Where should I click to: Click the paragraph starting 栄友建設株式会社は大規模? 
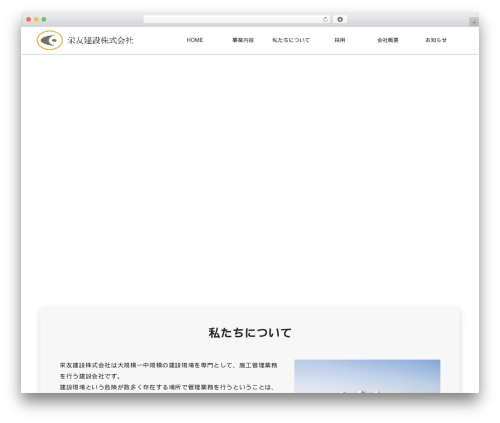[168, 371]
